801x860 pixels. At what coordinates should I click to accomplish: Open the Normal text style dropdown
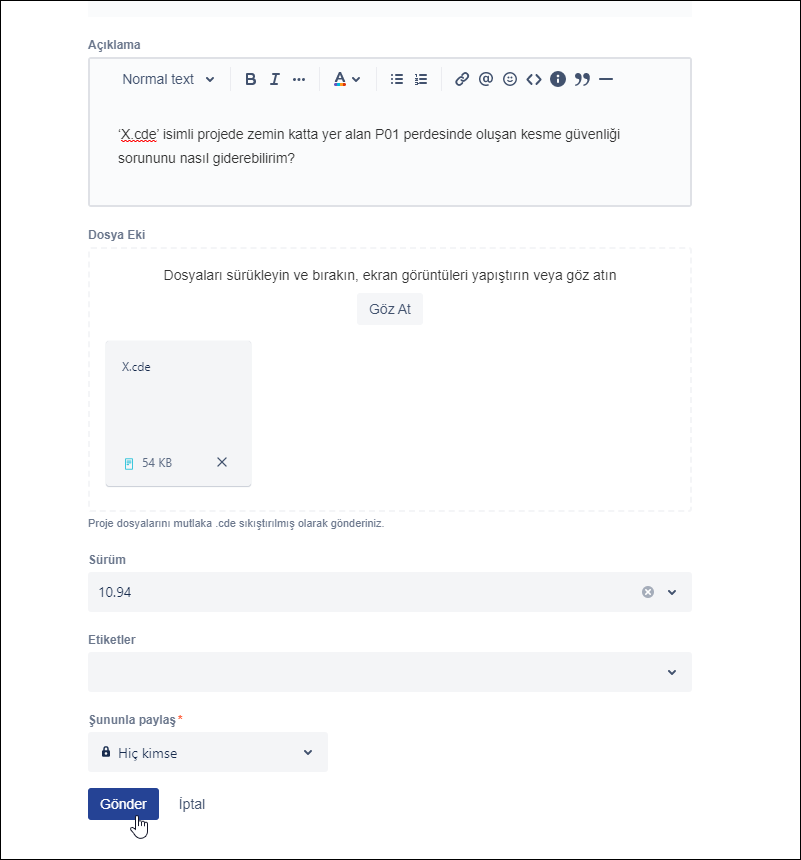coord(168,79)
